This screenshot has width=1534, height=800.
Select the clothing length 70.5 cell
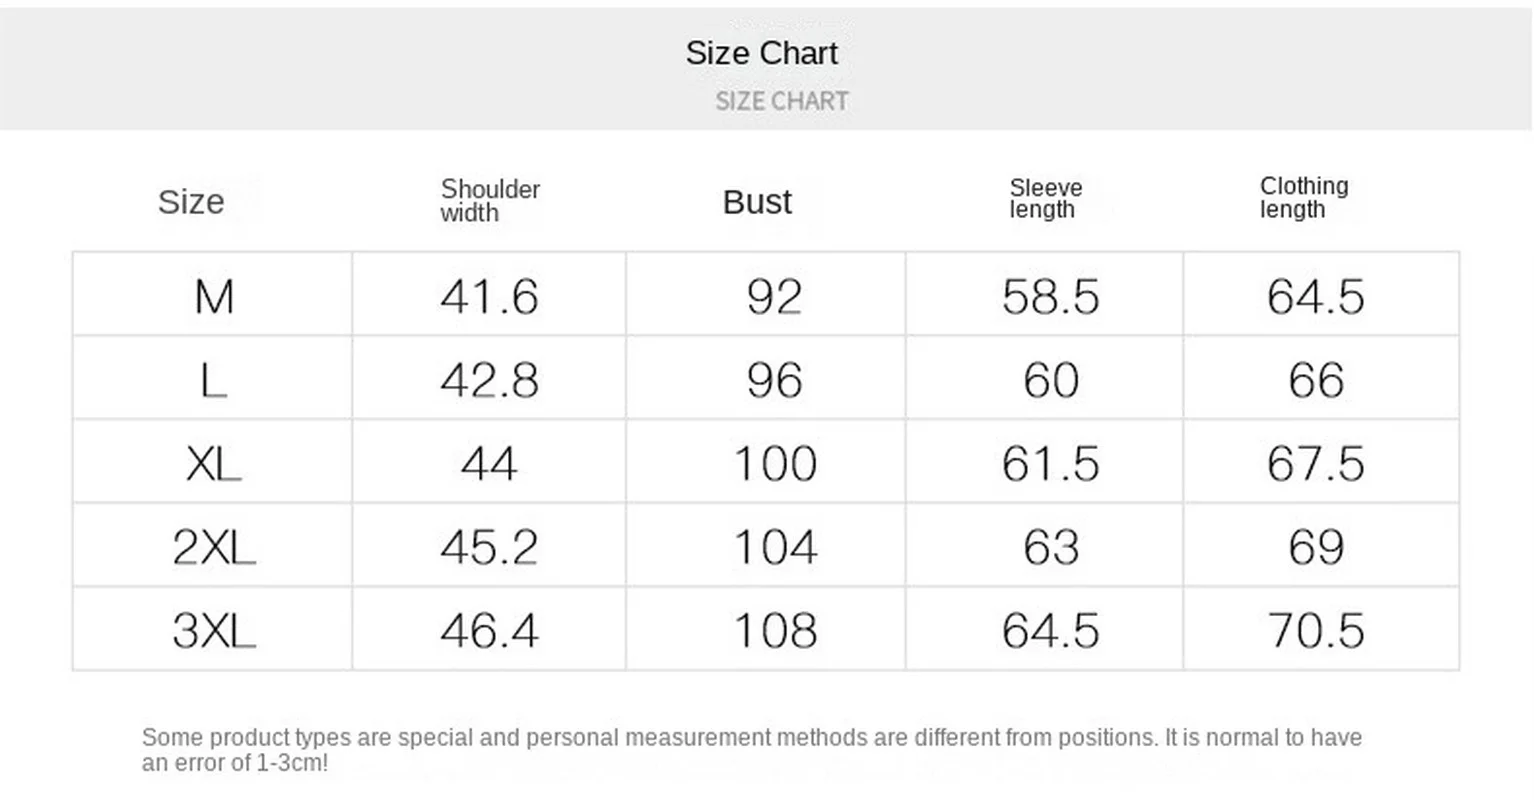pos(1315,631)
